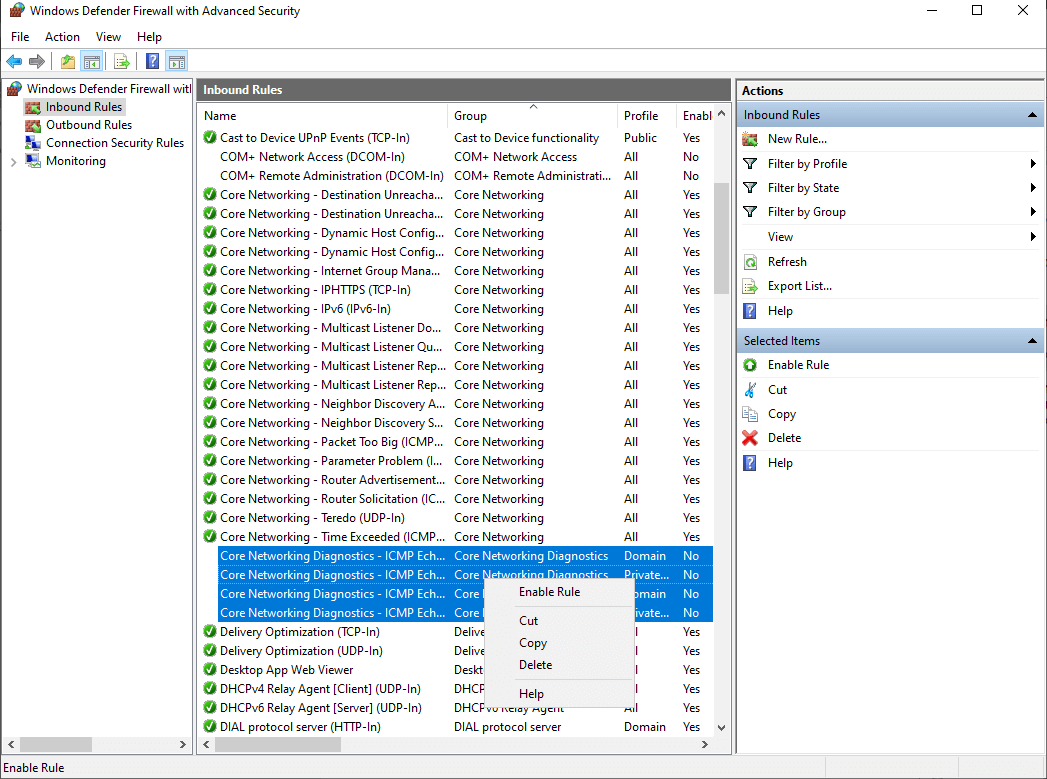Open the Filter by State submenu arrow
This screenshot has height=779, width=1047.
pyautogui.click(x=1033, y=188)
